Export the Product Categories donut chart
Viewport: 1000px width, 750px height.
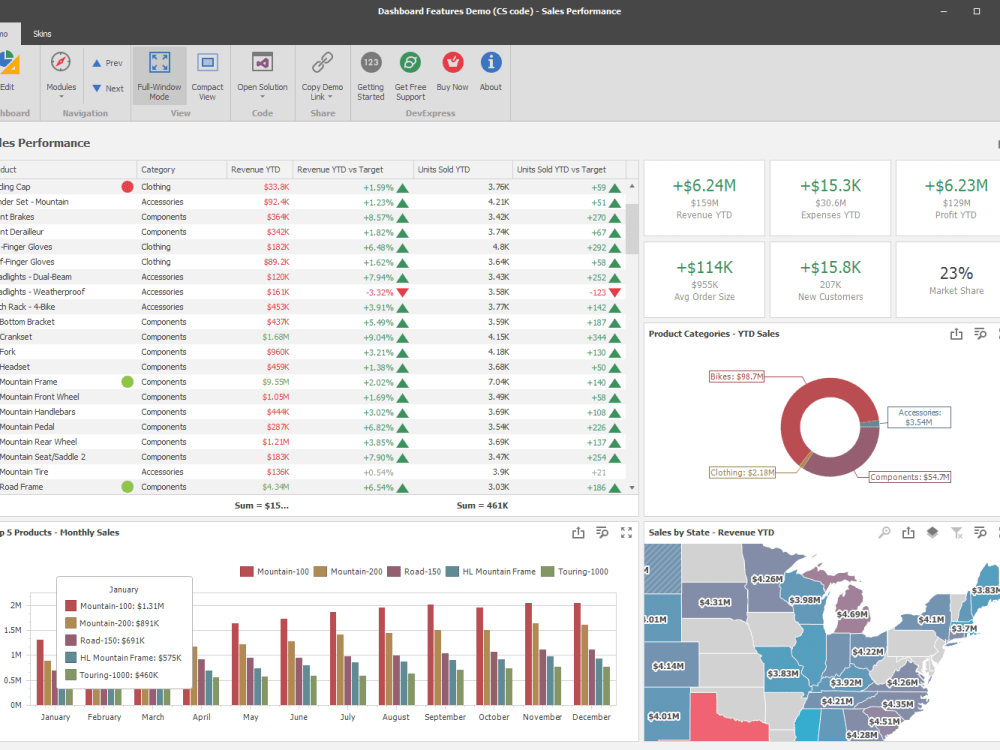click(x=956, y=334)
